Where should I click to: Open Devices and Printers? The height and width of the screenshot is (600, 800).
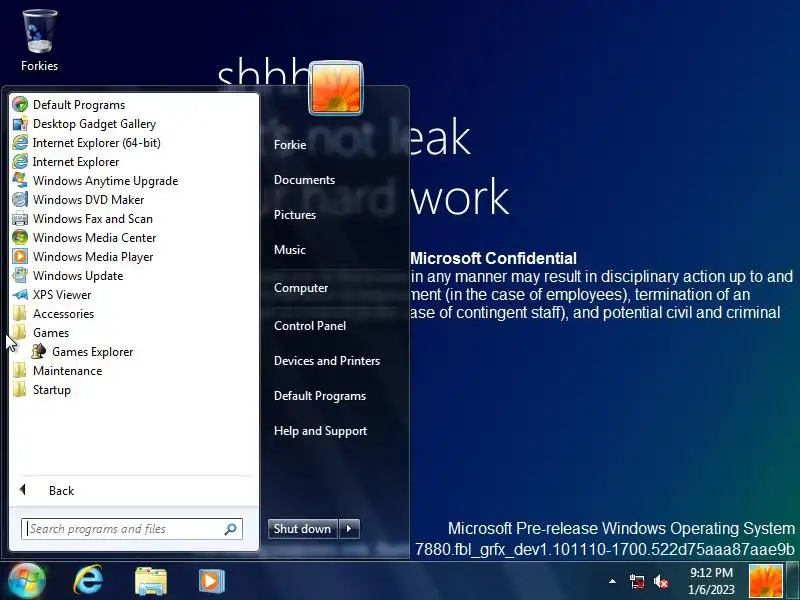click(x=327, y=361)
